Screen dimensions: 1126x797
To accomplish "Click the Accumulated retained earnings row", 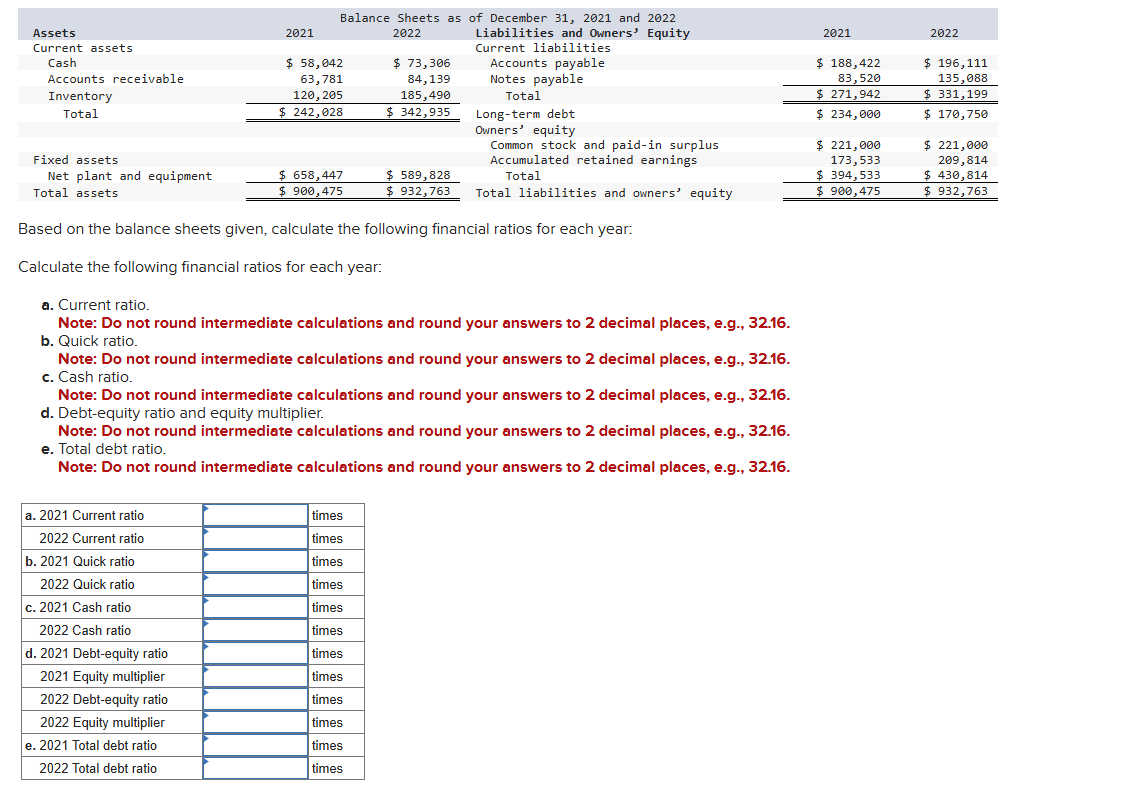I will coord(595,159).
